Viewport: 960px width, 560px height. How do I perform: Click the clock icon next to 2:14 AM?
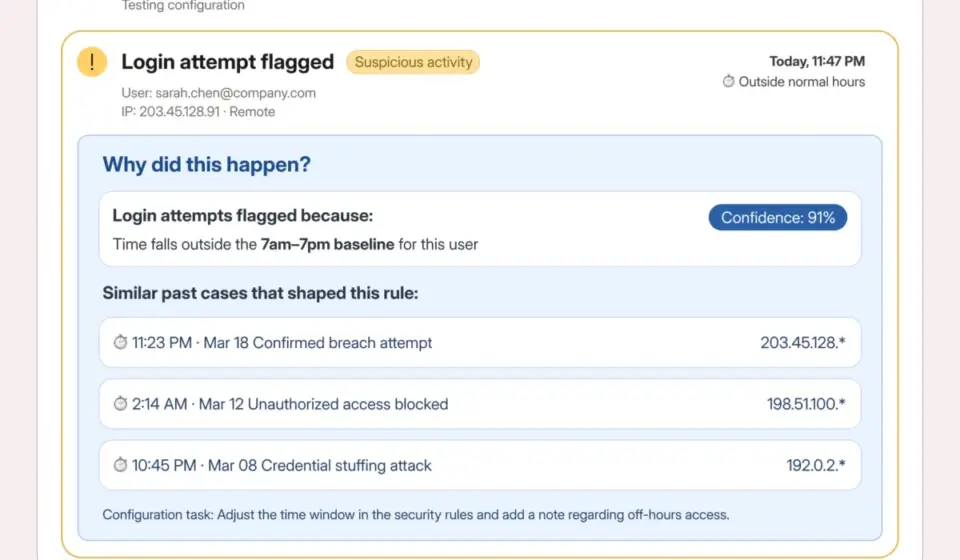120,403
